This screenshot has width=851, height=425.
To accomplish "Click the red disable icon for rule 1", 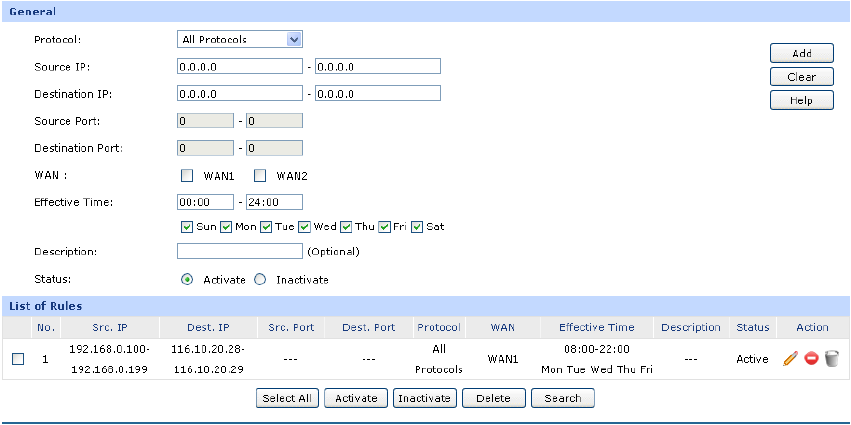I will click(811, 359).
